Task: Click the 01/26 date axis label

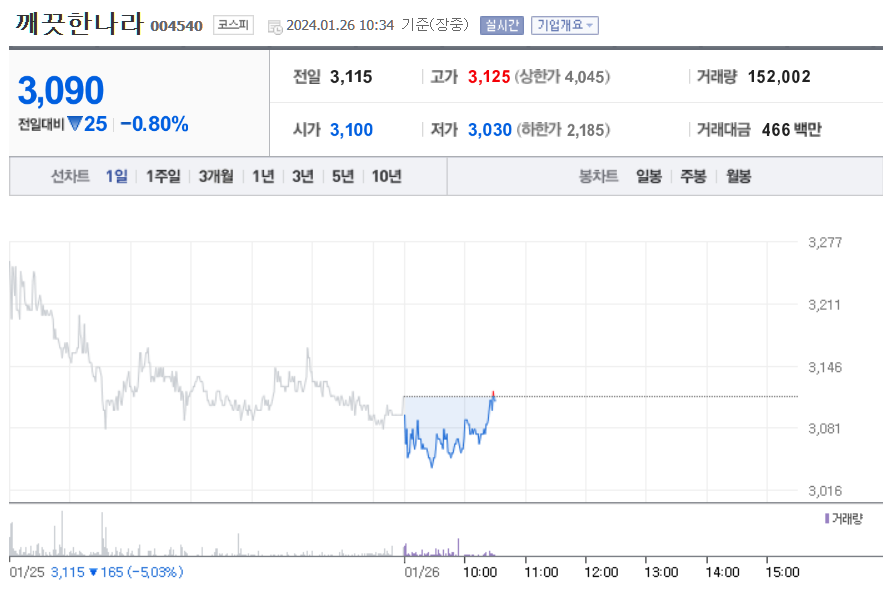Action: click(x=422, y=572)
